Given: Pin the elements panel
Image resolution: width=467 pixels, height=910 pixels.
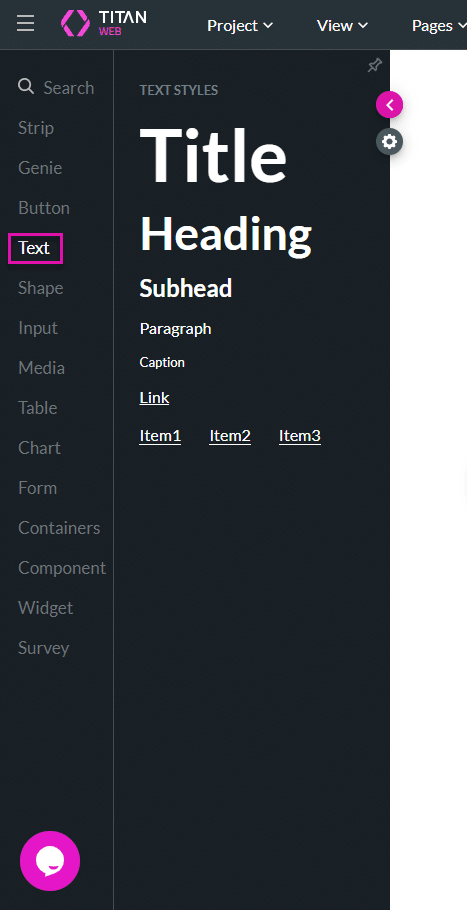Looking at the screenshot, I should (x=375, y=66).
